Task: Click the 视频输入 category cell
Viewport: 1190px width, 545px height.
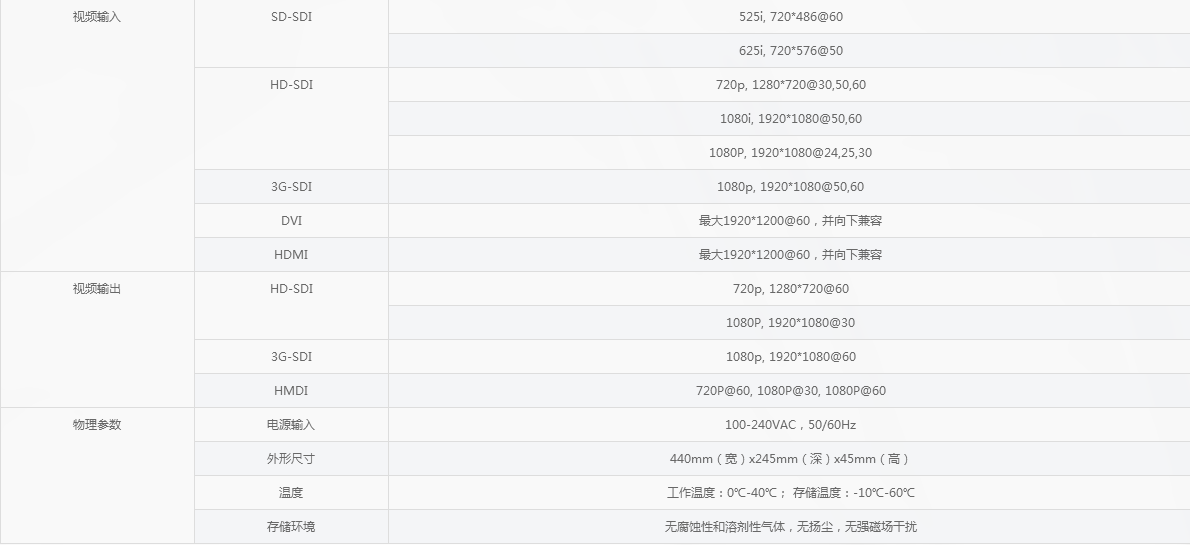Action: 97,17
